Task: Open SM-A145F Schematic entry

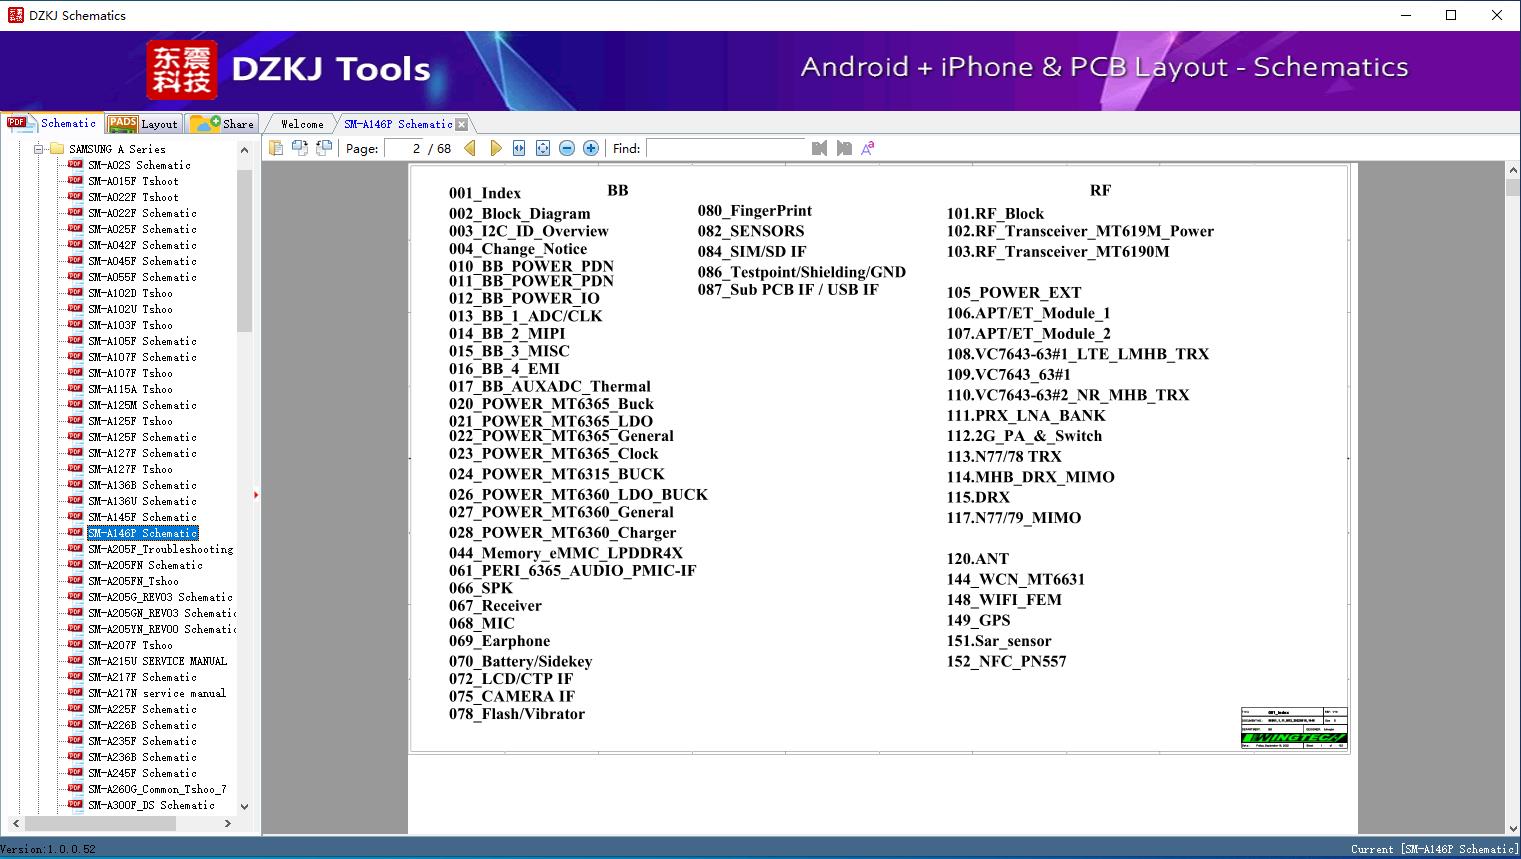Action: click(142, 517)
